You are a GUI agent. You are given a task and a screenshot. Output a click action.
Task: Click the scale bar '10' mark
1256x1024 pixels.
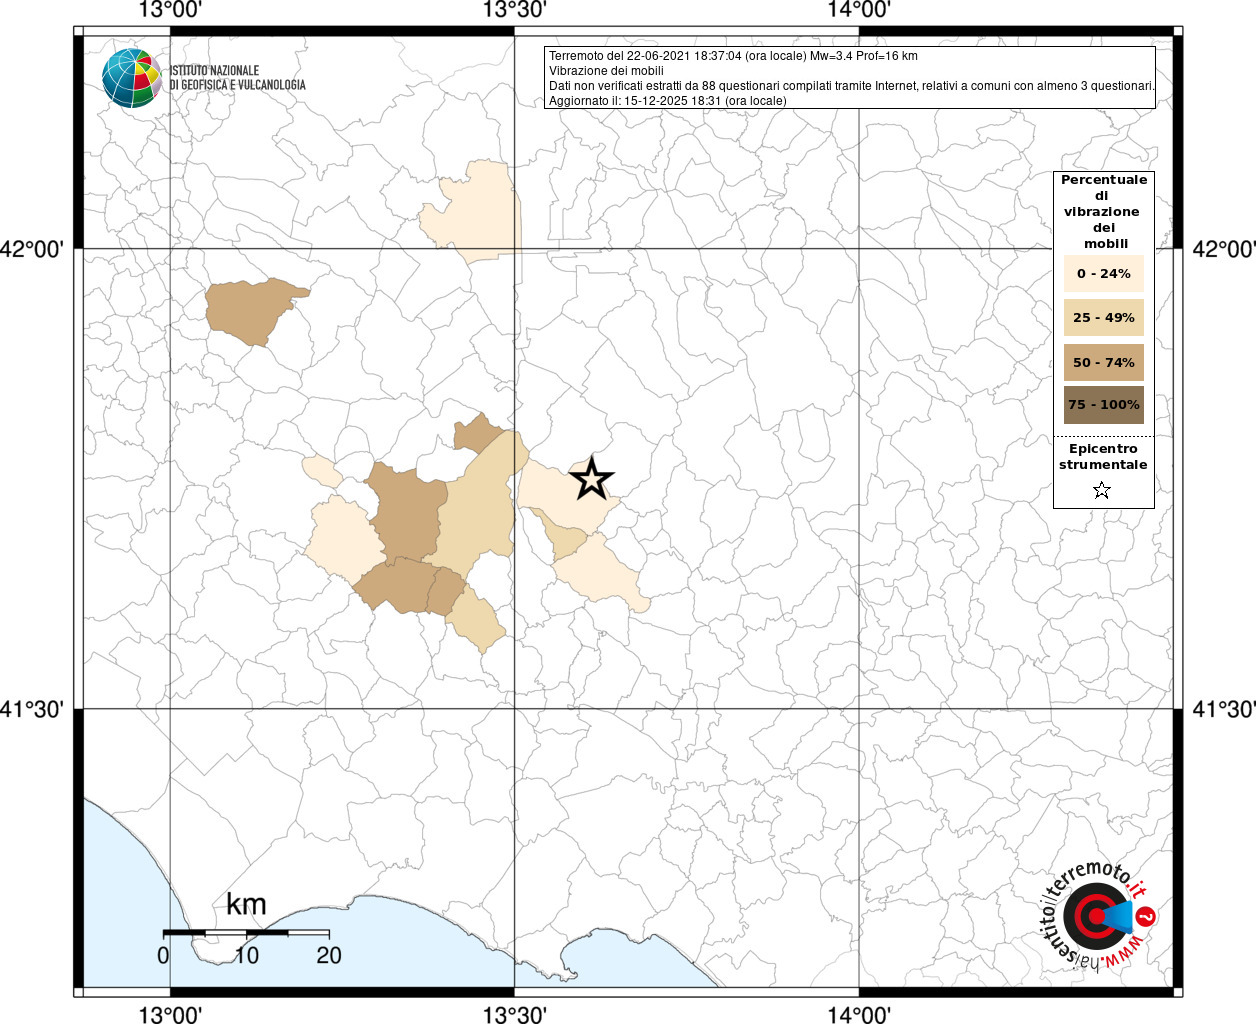click(x=246, y=955)
